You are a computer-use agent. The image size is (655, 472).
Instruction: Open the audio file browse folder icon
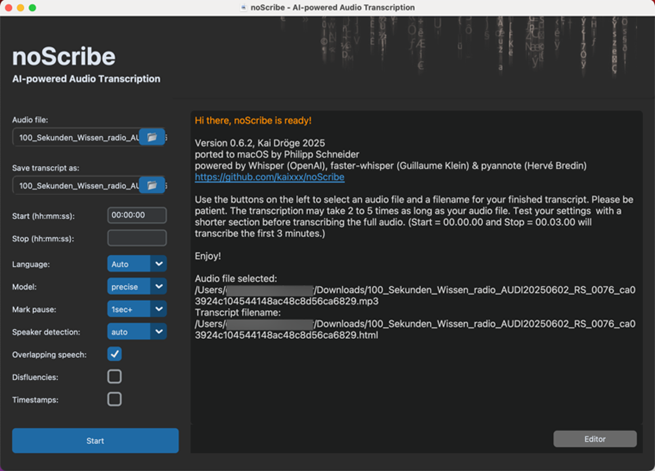(152, 137)
